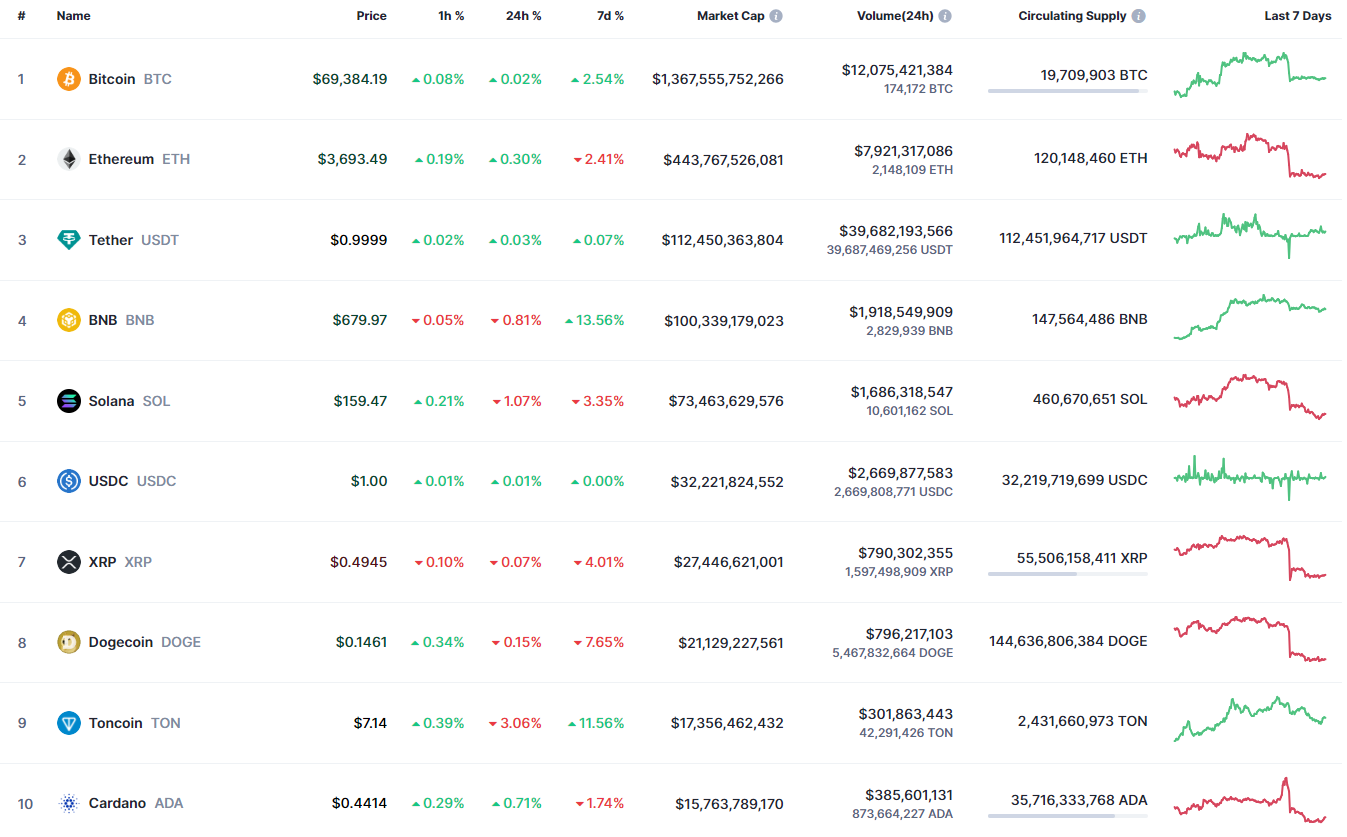The image size is (1347, 837).
Task: Click XRP's circulating supply progress bar
Action: coord(1067,574)
